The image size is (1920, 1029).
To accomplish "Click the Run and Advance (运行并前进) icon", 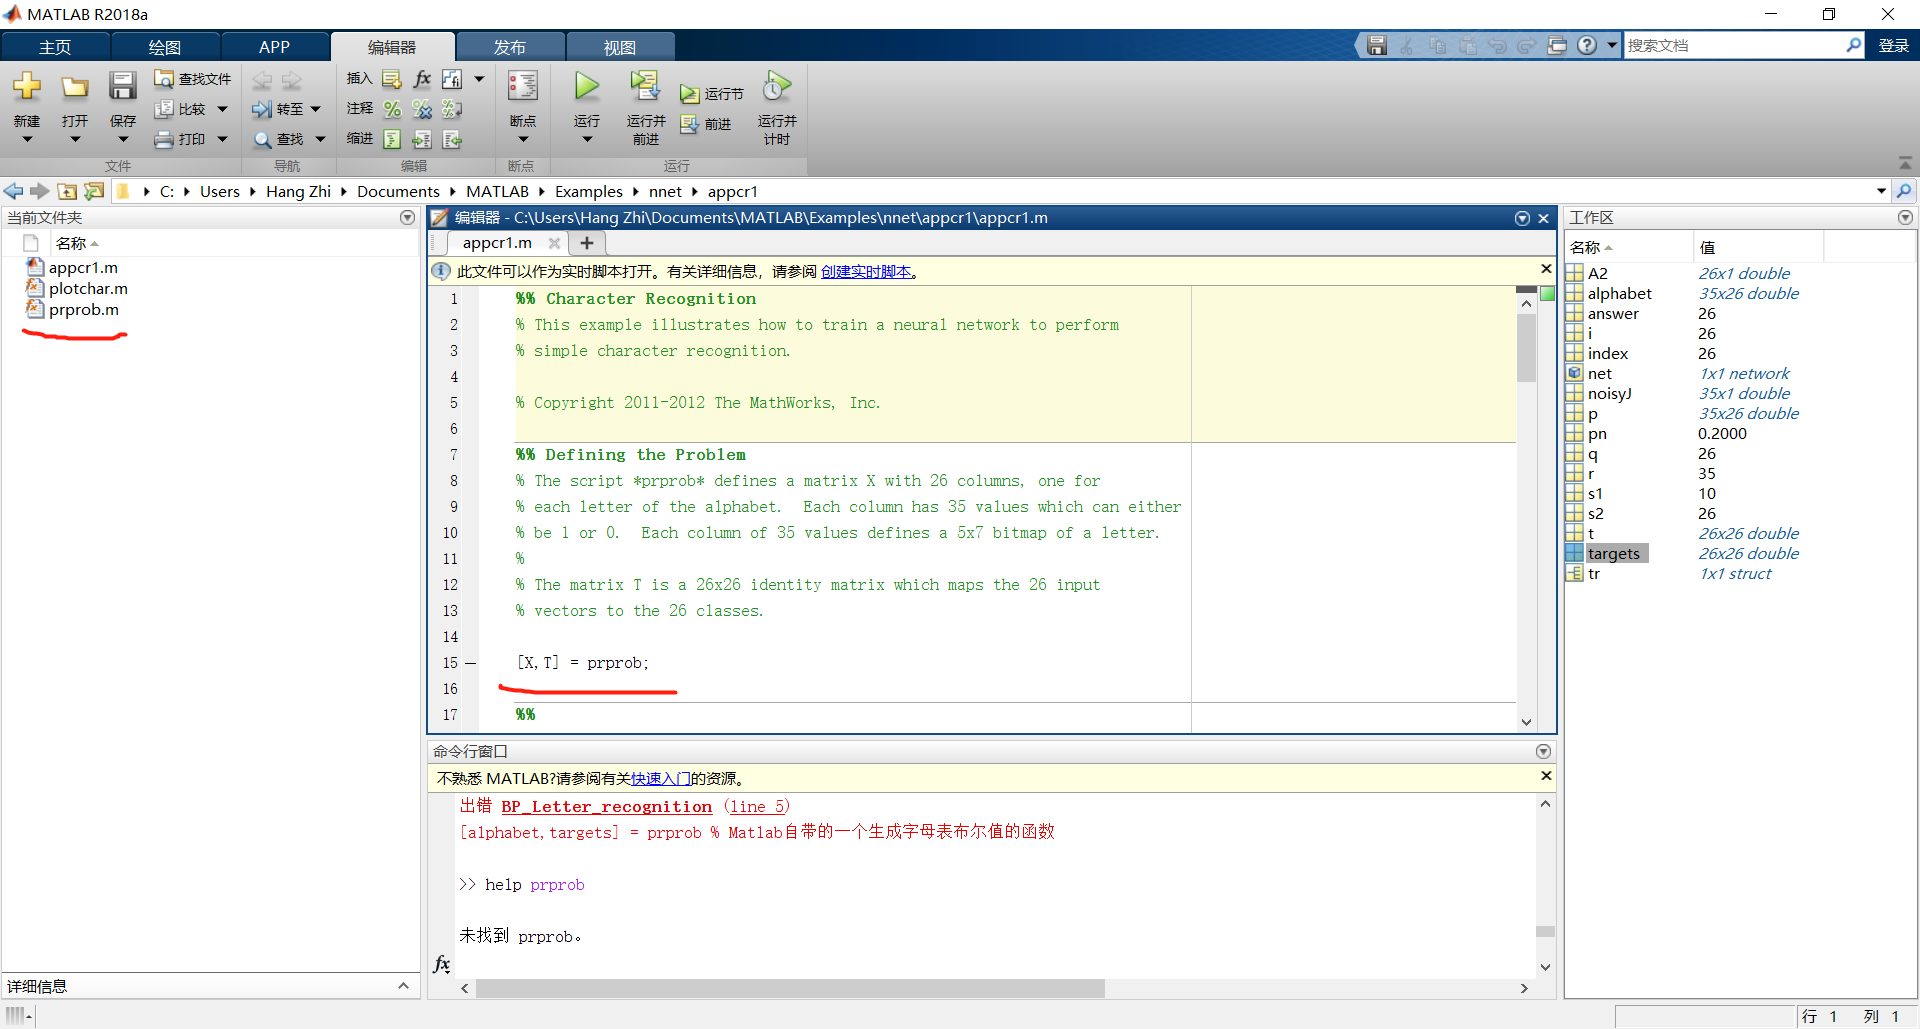I will point(645,86).
